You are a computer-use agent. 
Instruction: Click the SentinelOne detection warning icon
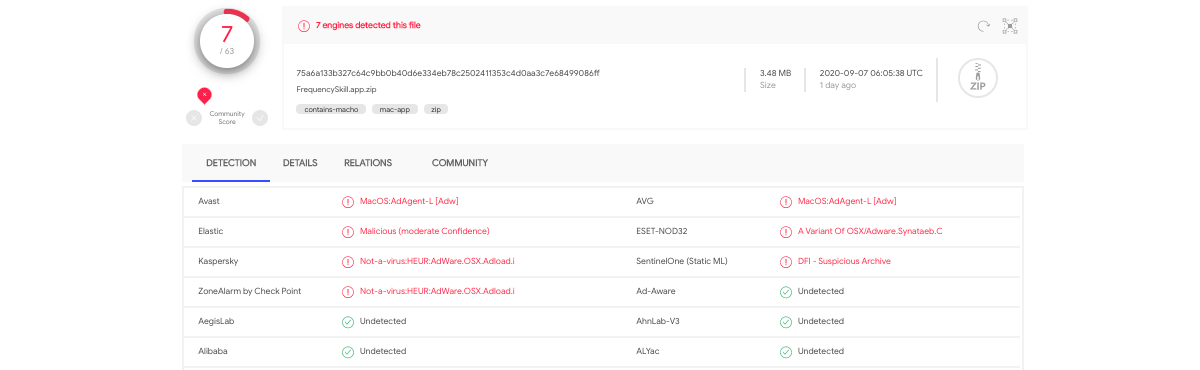[x=786, y=261]
